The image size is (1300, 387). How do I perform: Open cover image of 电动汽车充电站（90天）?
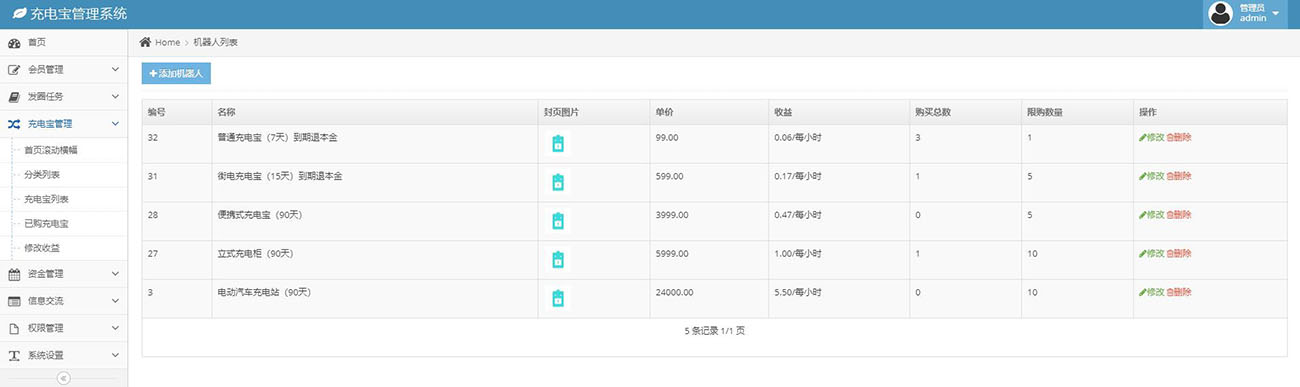click(558, 299)
